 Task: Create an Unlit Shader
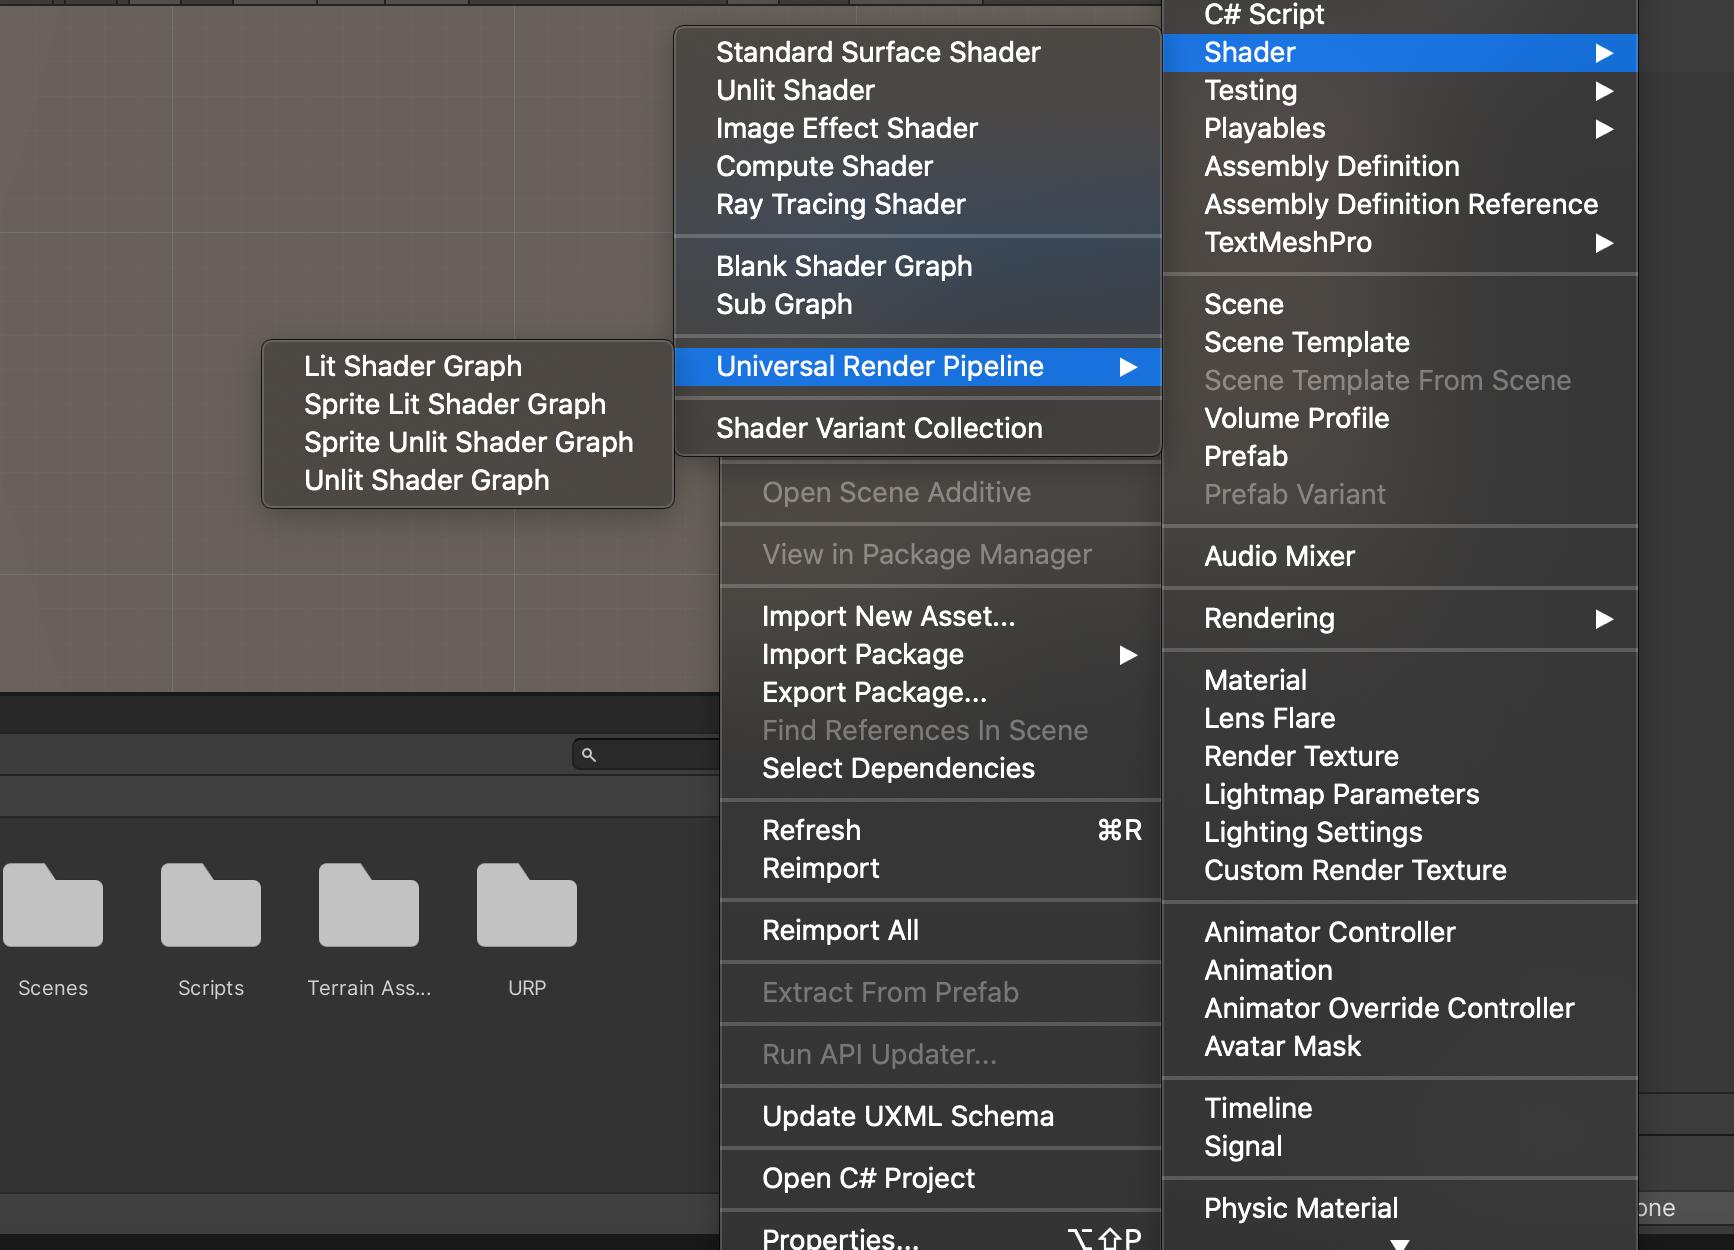[918, 91]
